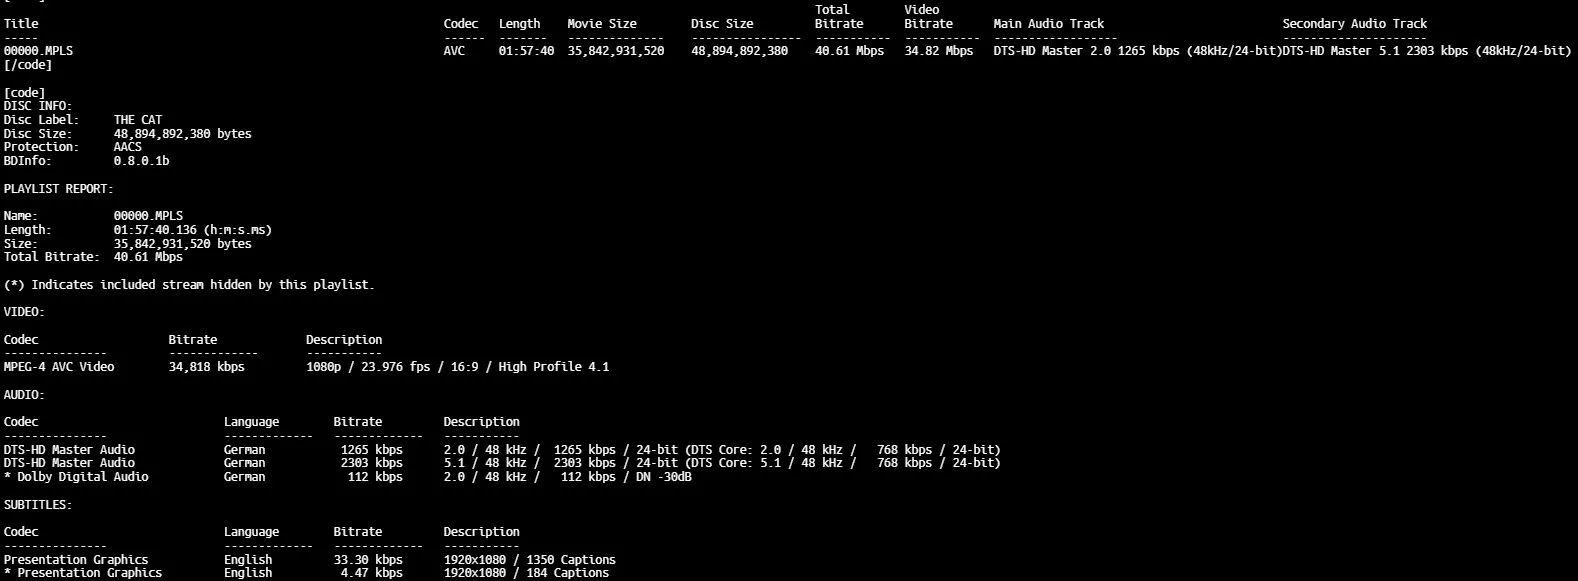Click the High Profile 4.1 video description
The width and height of the screenshot is (1578, 581).
pyautogui.click(x=553, y=367)
